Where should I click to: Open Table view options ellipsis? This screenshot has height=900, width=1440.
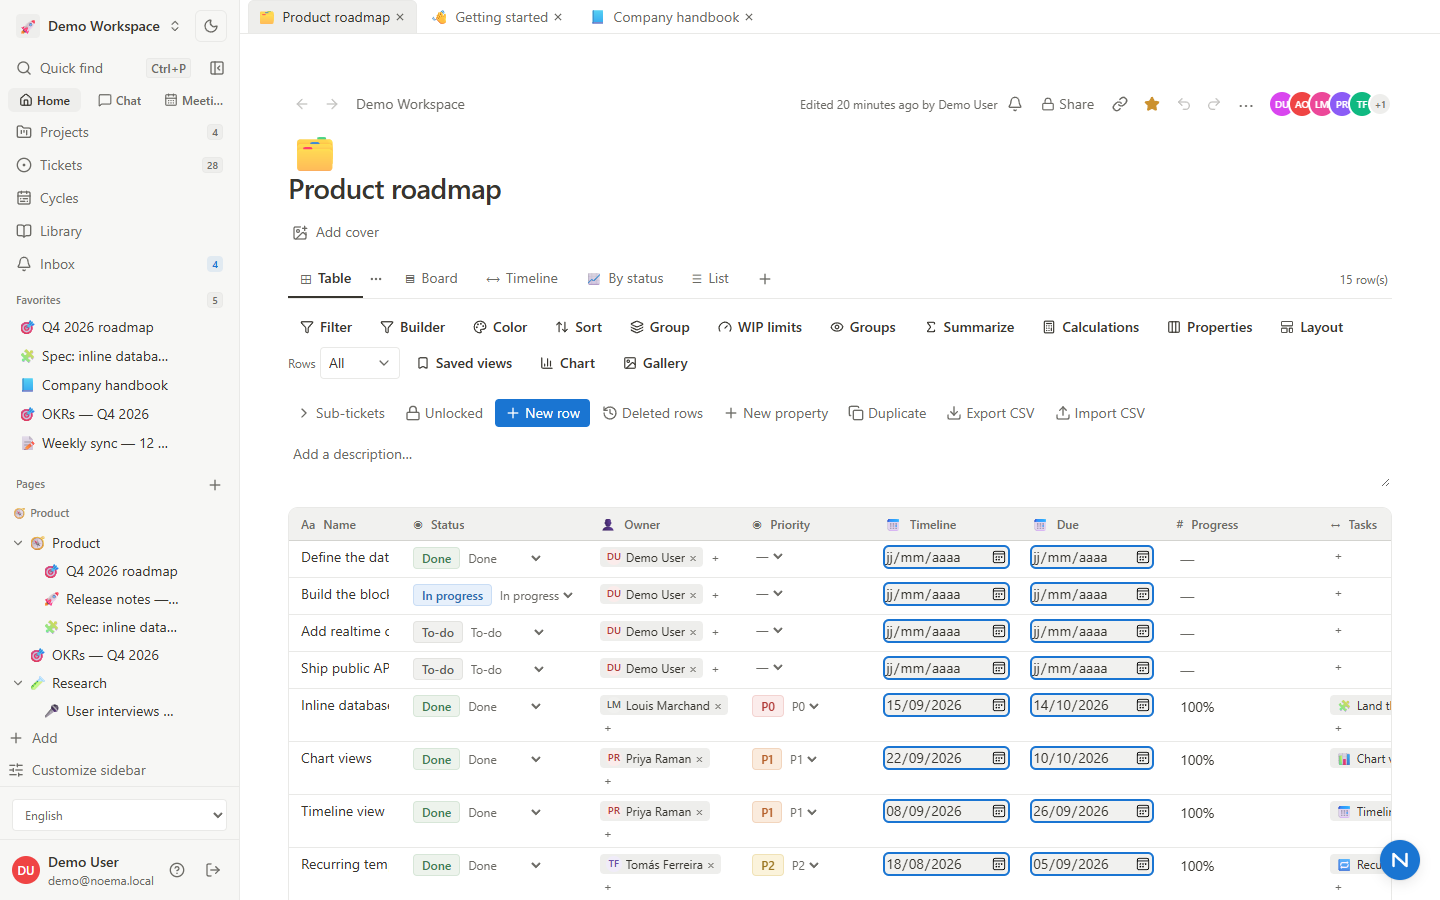tap(376, 279)
